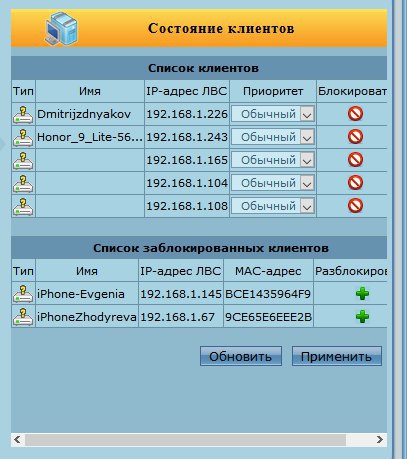Open priority dropdown for 192.168.1.165

click(273, 160)
